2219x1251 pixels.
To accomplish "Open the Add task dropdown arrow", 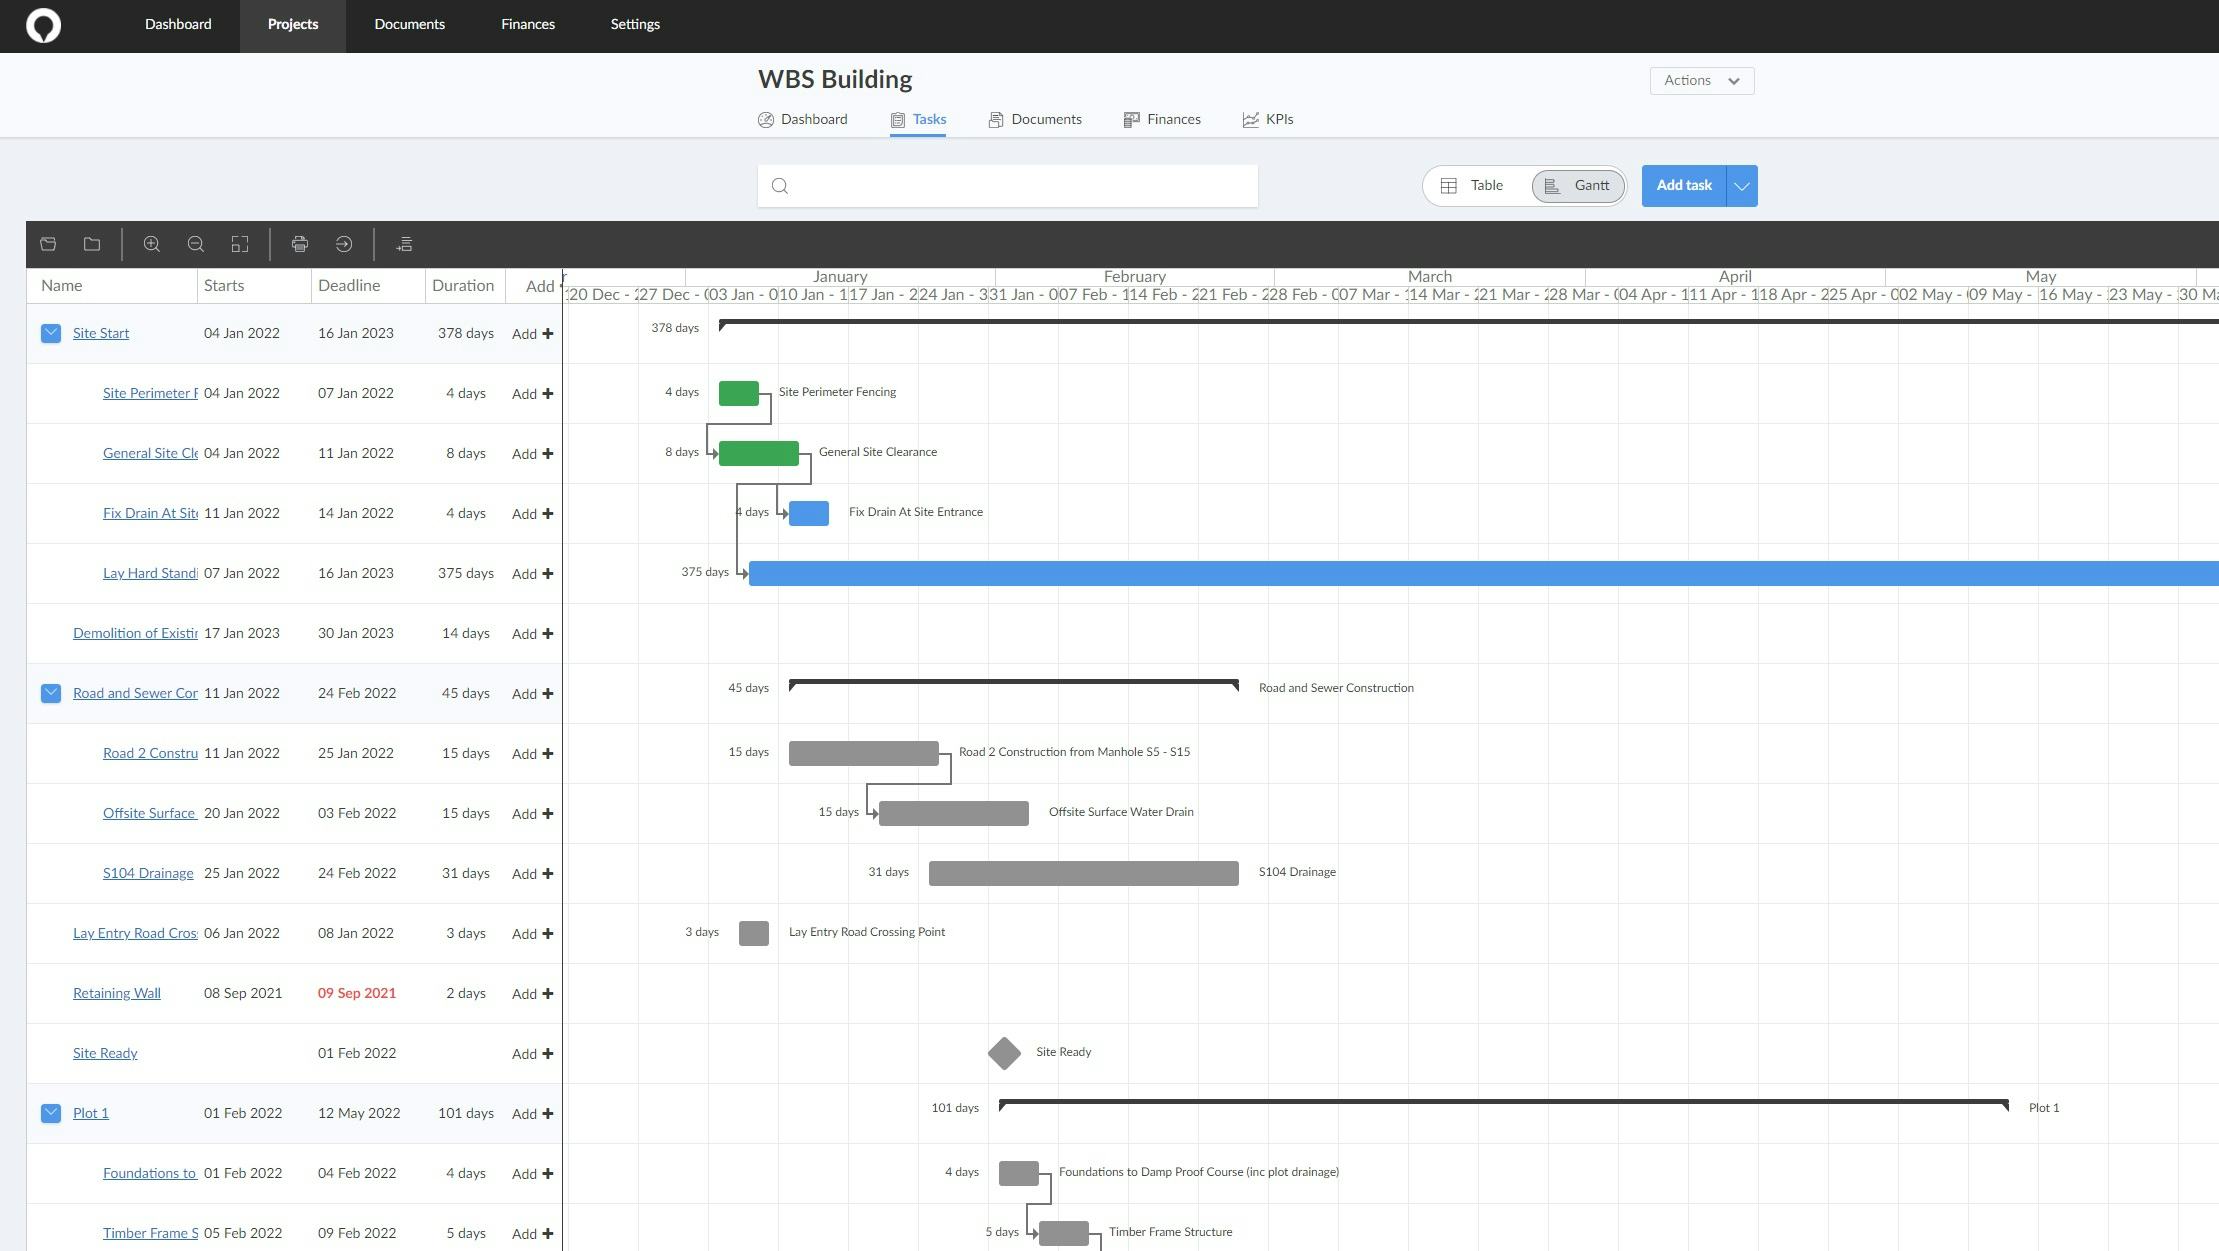I will [1742, 186].
